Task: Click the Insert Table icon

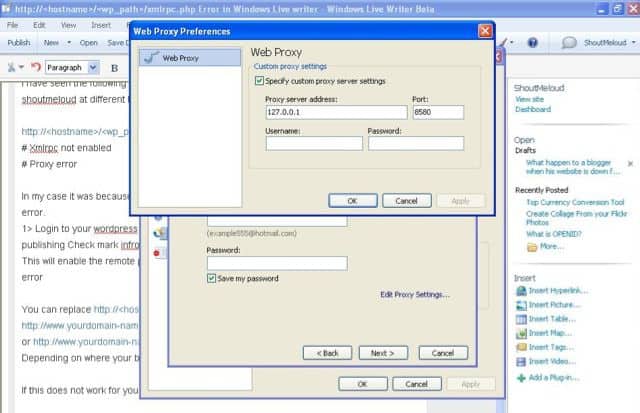Action: pyautogui.click(x=521, y=319)
